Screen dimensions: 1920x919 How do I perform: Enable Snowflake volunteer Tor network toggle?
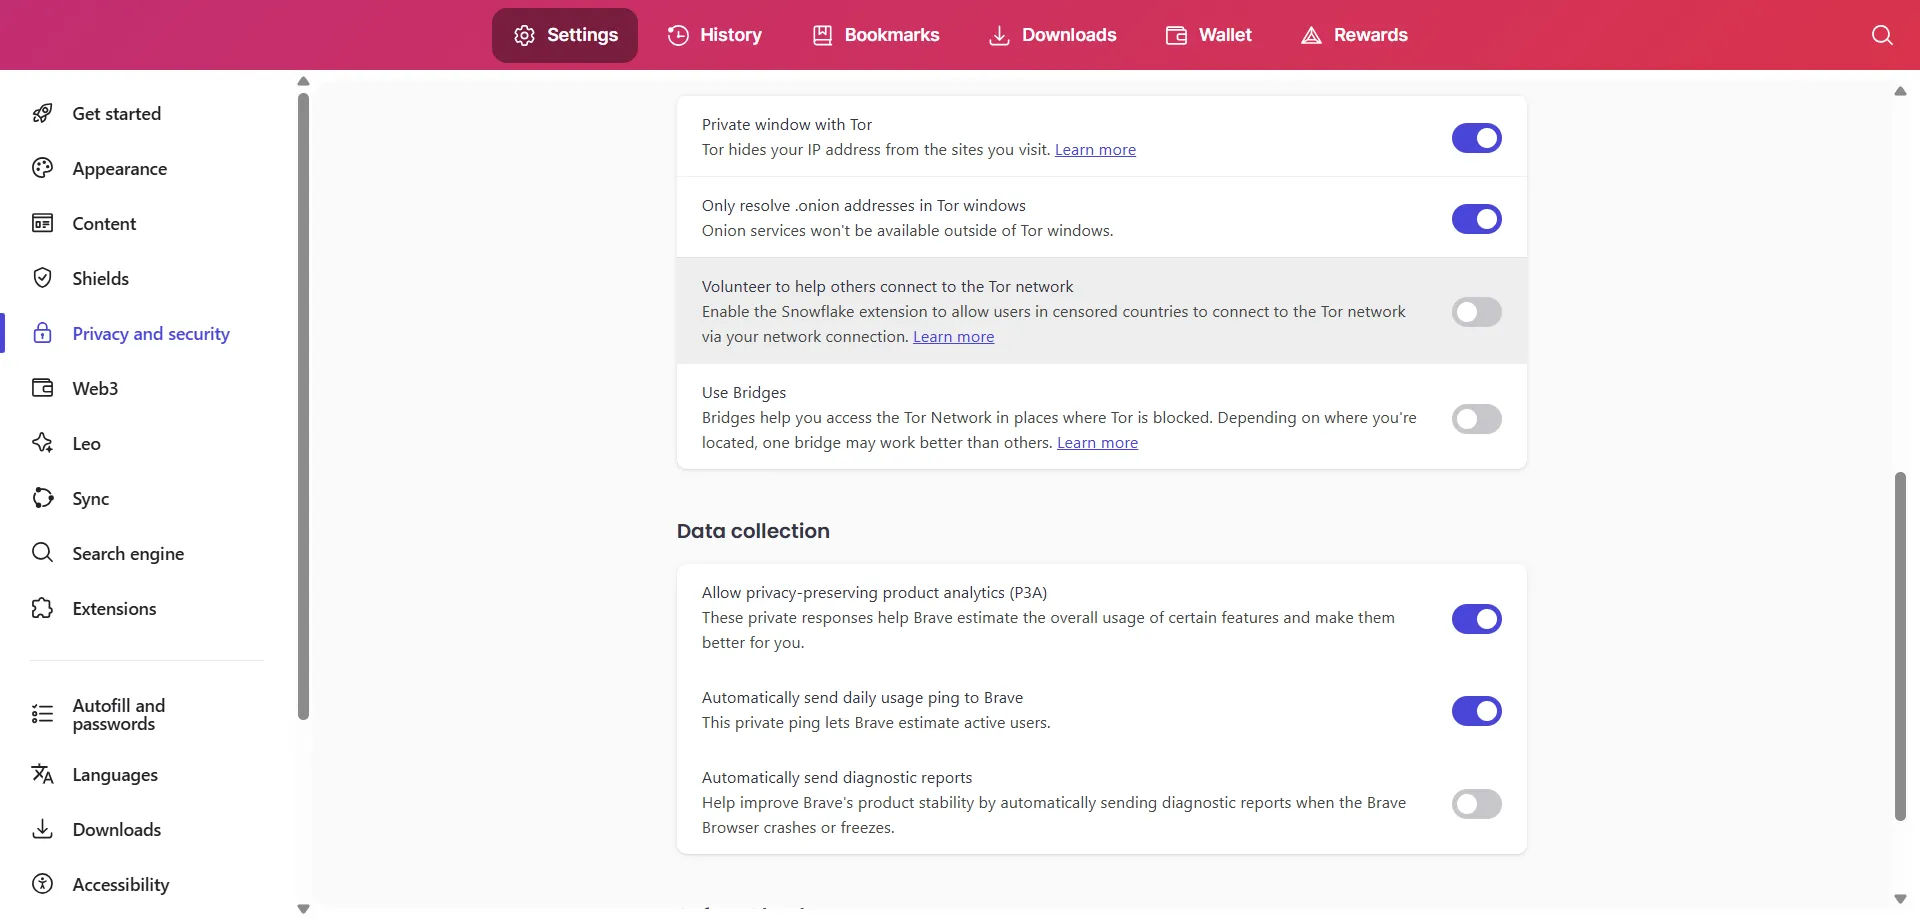click(1476, 312)
